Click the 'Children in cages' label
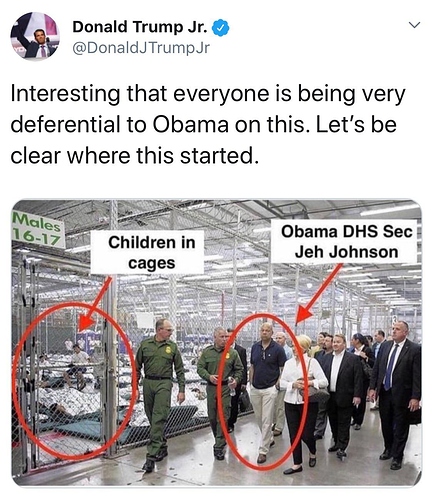The height and width of the screenshot is (500, 432). (152, 252)
